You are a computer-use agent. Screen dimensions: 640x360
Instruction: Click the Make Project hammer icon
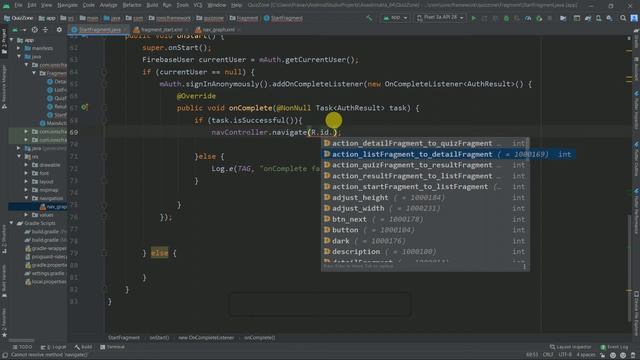tap(369, 18)
